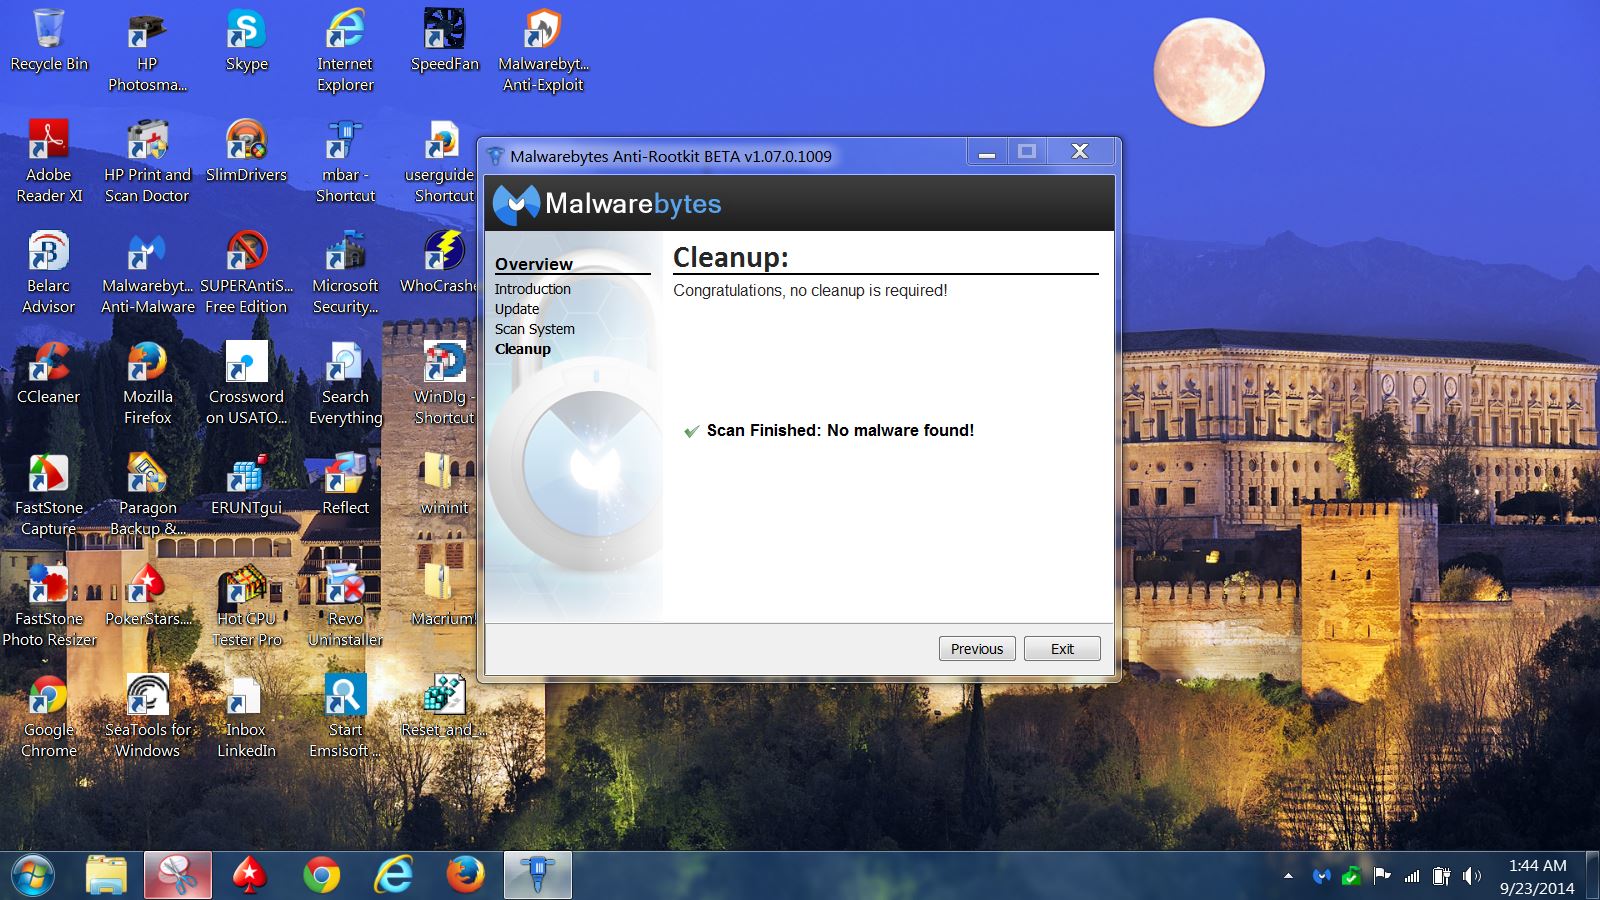The width and height of the screenshot is (1600, 900).
Task: Select the userguide Shortcut desktop icon
Action: [439, 163]
